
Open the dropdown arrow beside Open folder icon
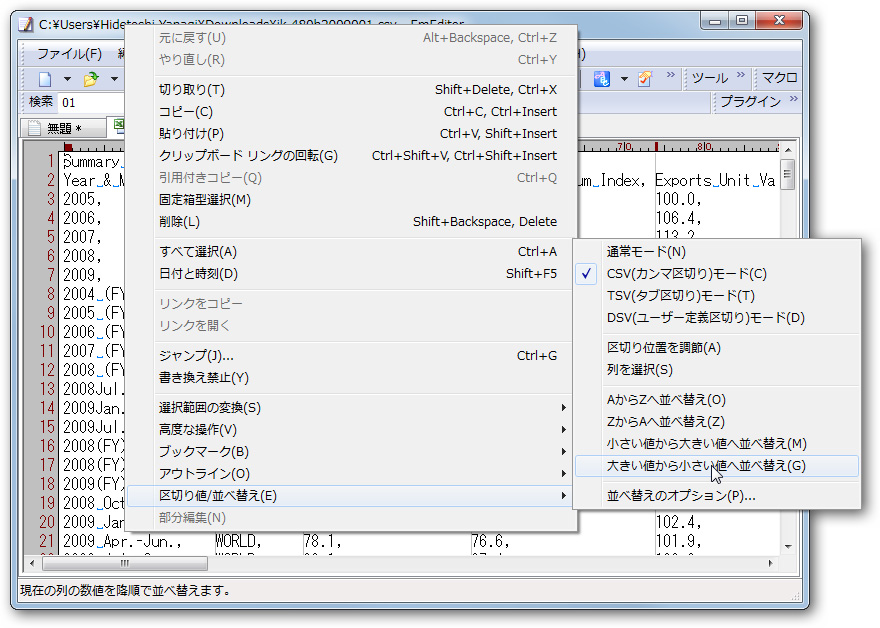pos(114,79)
